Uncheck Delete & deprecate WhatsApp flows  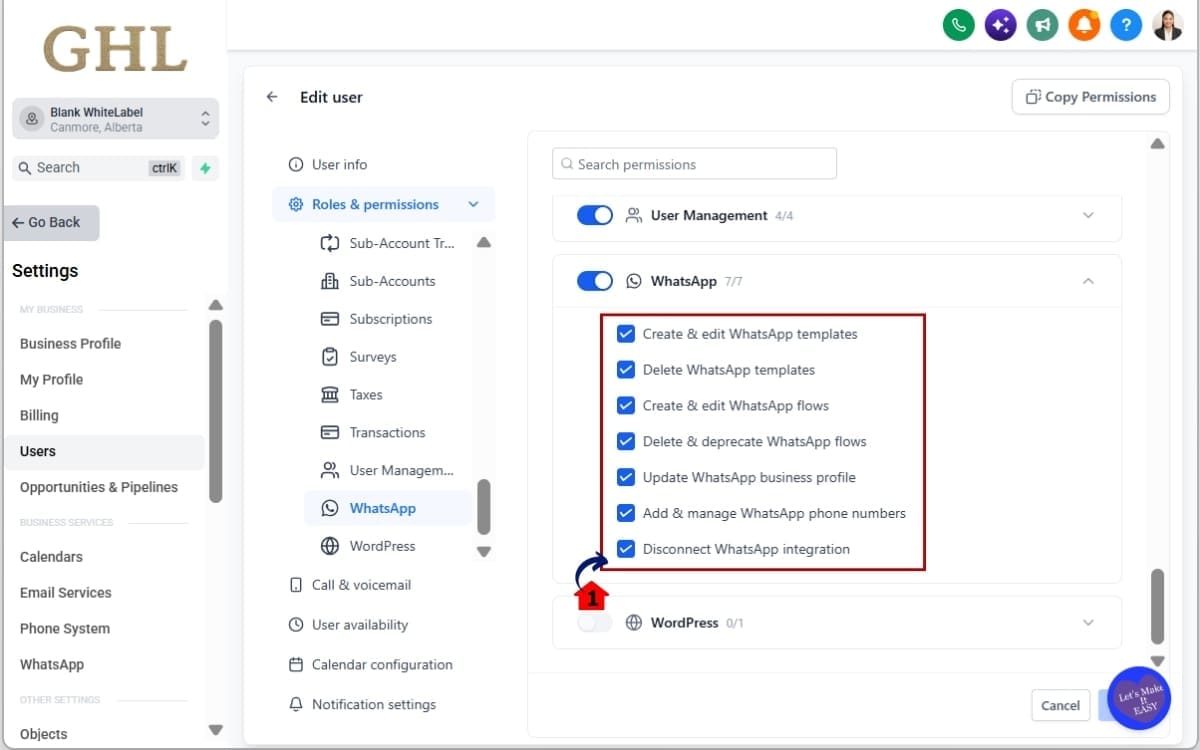pos(626,442)
